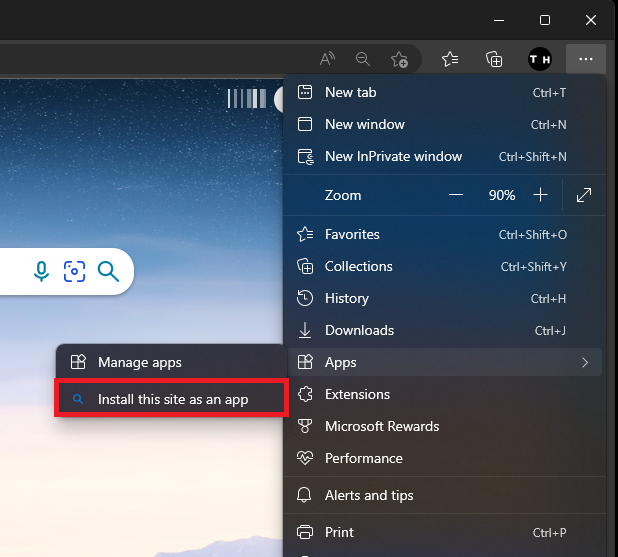618x557 pixels.
Task: Increase zoom with the plus button
Action: 540,195
